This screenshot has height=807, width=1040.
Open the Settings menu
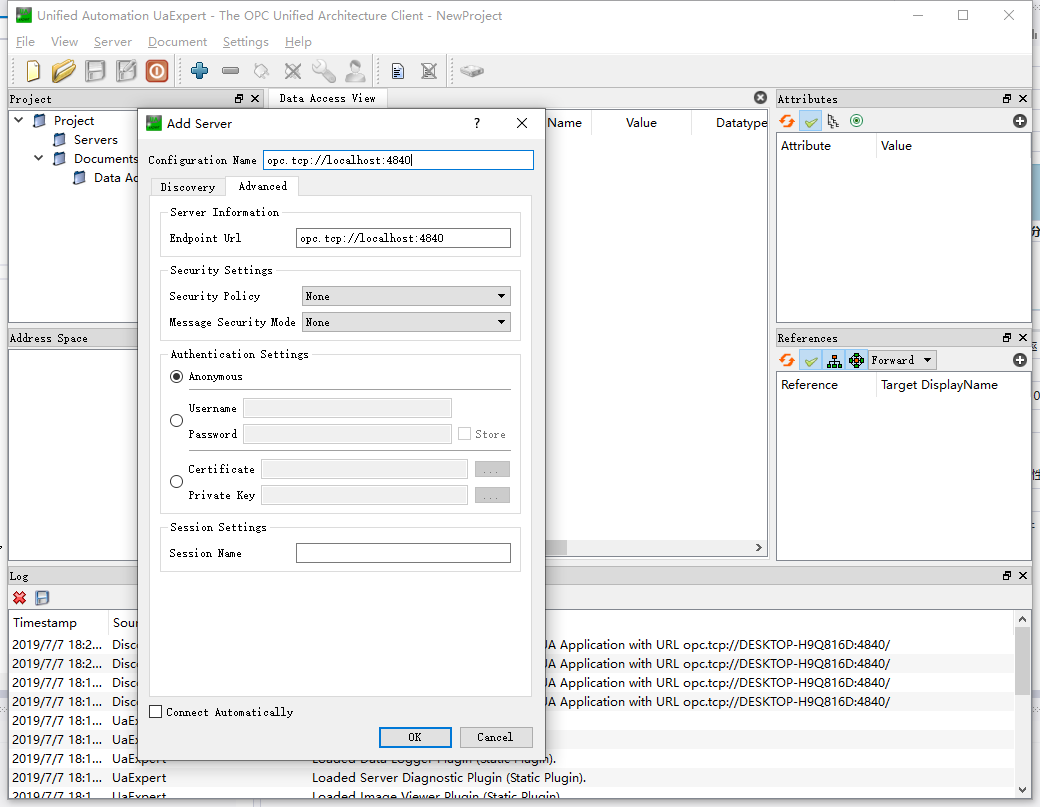245,42
